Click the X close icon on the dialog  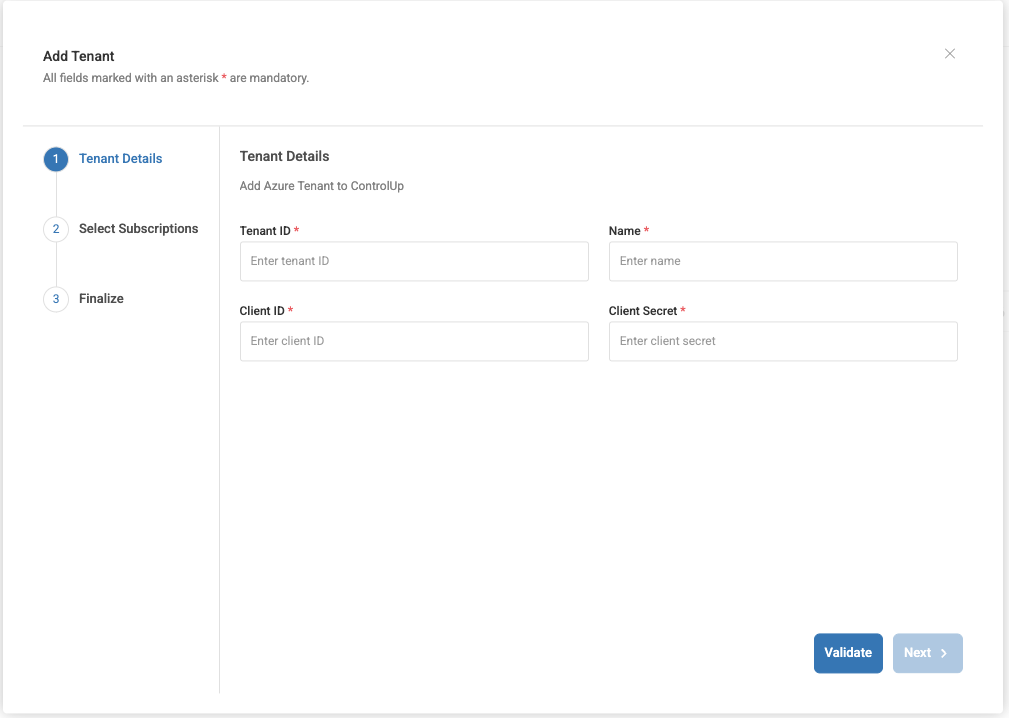[949, 53]
